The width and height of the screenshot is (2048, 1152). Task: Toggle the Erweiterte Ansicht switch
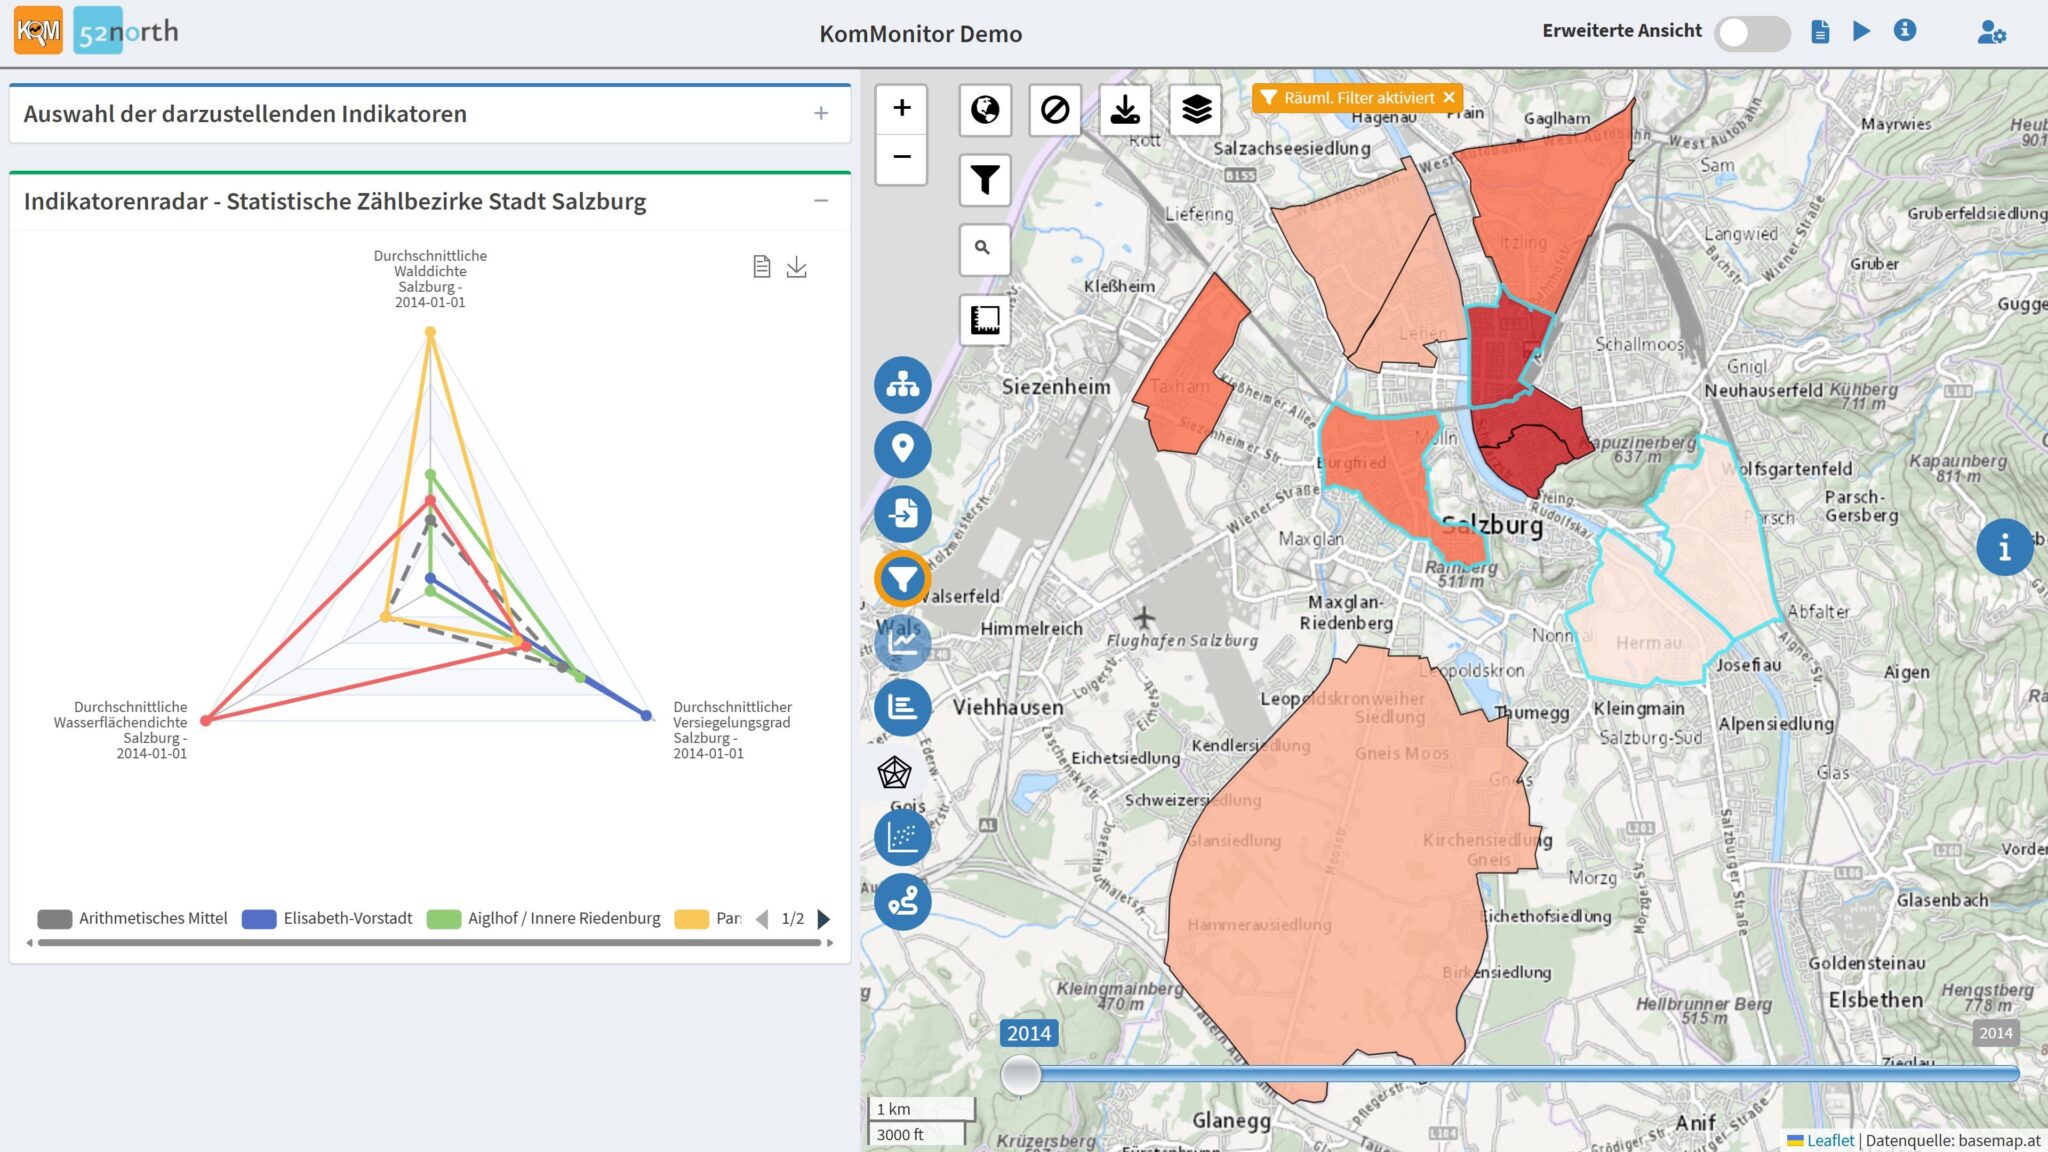(x=1752, y=33)
